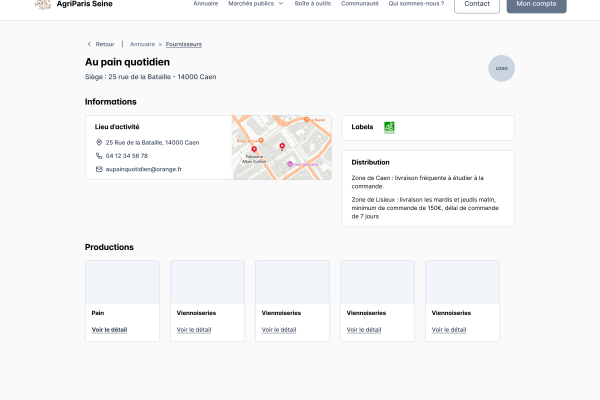The image size is (600, 400).
Task: Click the Fournisseurs breadcrumb link
Action: pos(184,44)
